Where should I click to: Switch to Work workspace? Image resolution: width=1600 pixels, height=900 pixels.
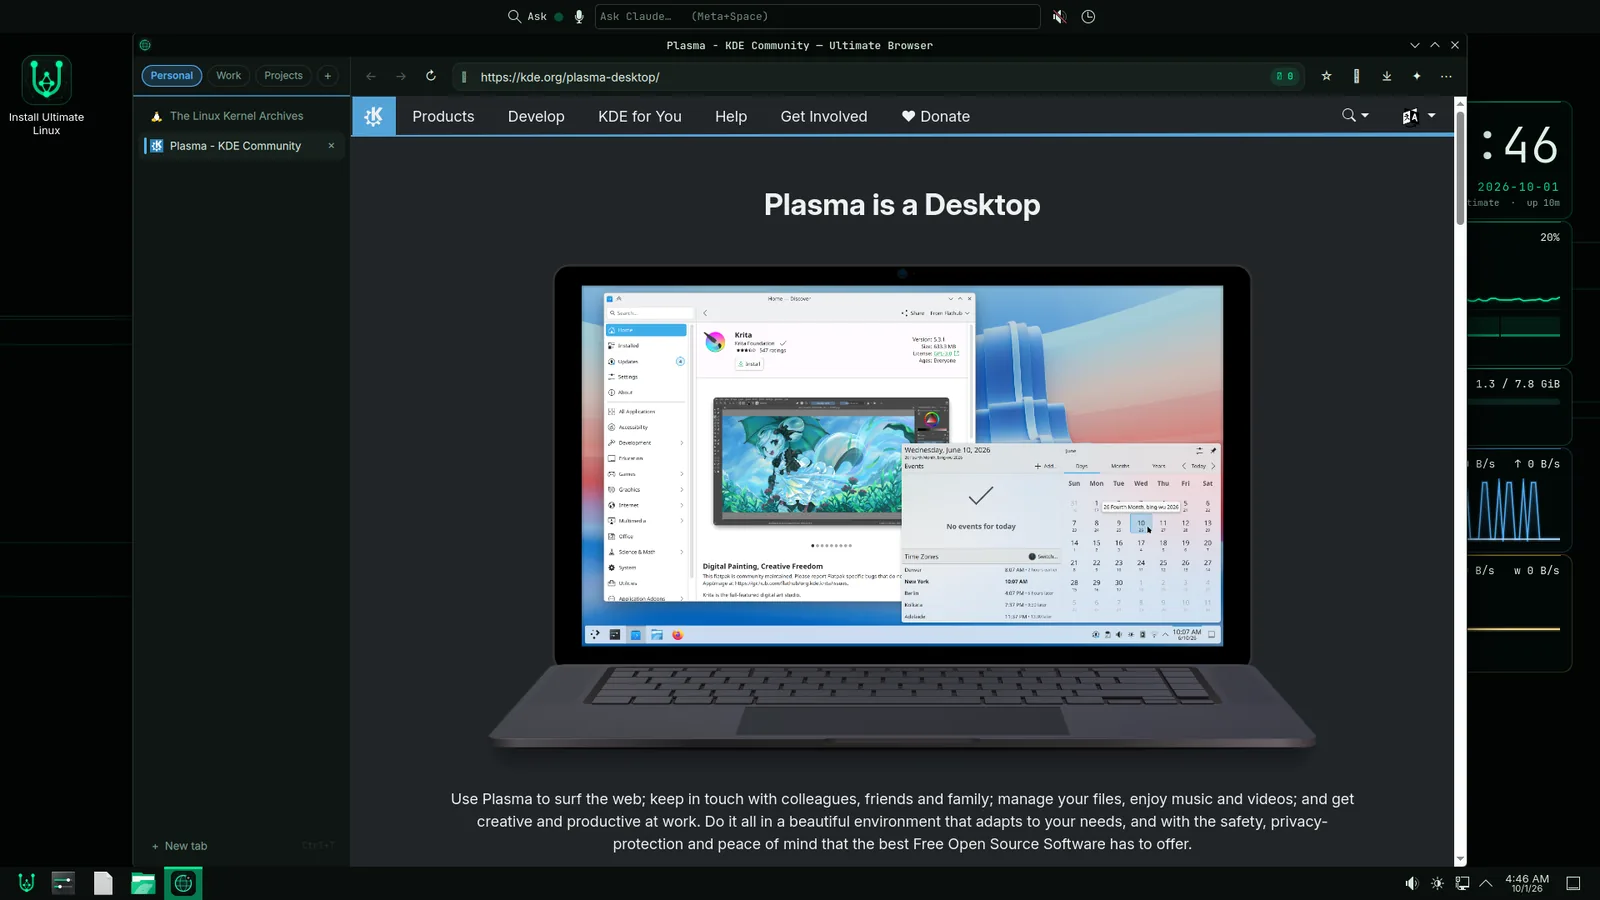coord(229,76)
